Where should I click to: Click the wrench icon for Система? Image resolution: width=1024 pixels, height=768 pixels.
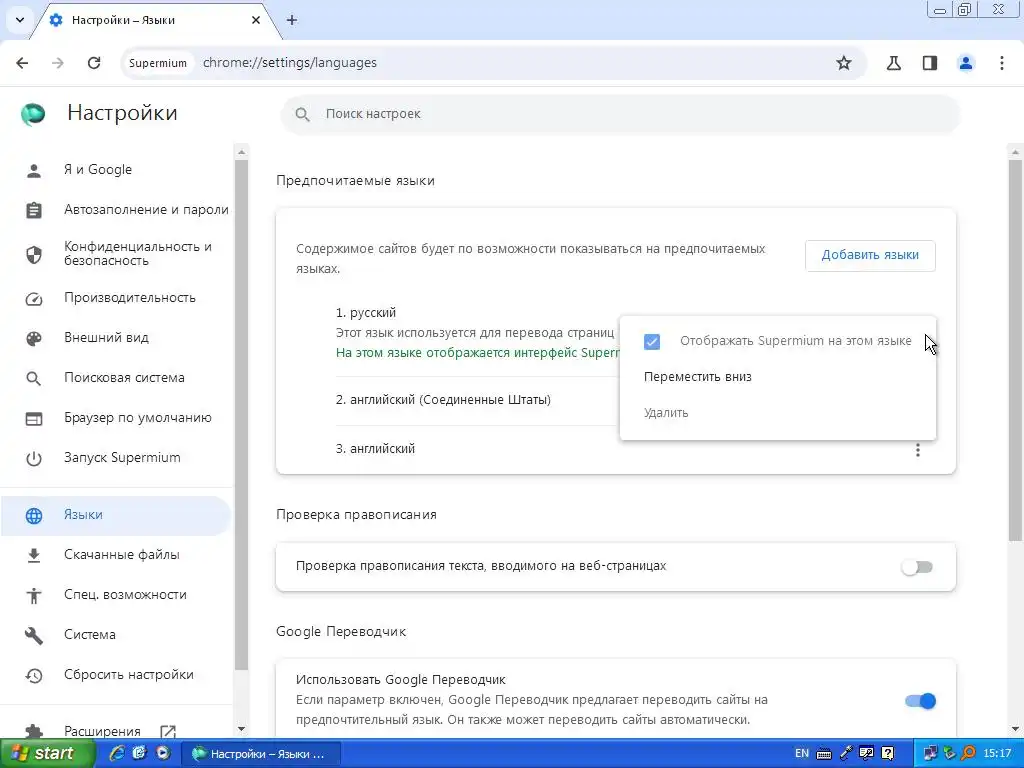click(33, 635)
